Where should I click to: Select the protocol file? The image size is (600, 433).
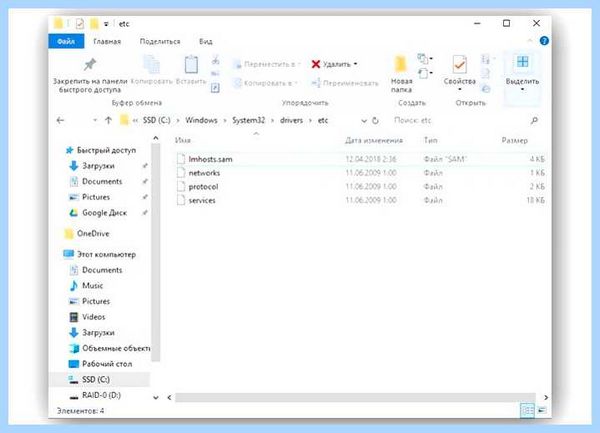pos(360,187)
